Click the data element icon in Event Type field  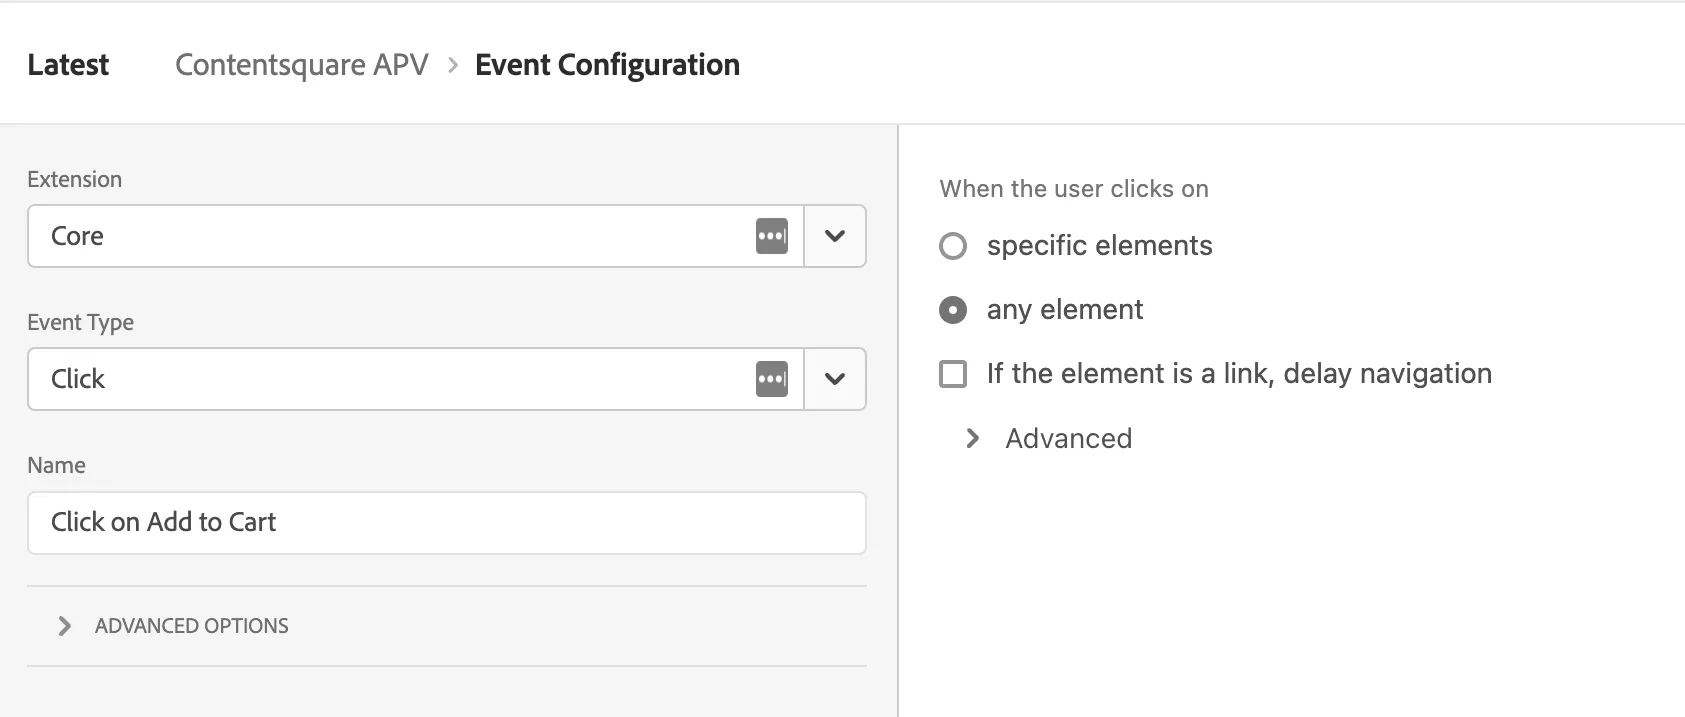pyautogui.click(x=771, y=379)
